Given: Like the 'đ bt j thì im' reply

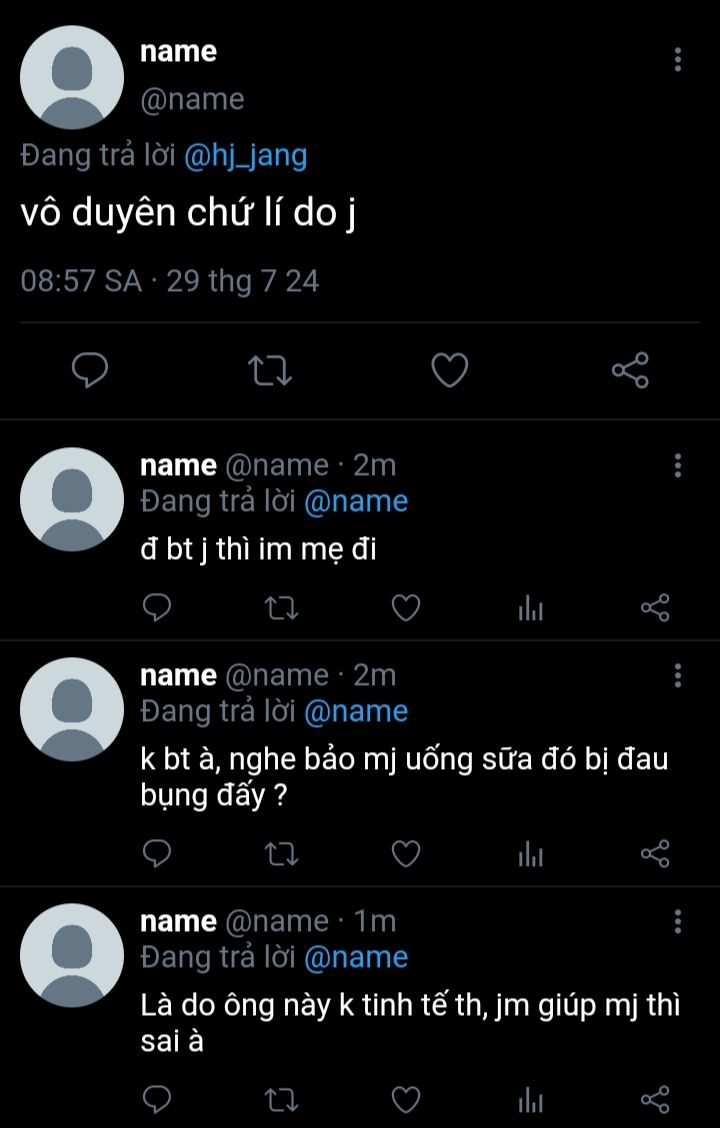Looking at the screenshot, I should (405, 607).
